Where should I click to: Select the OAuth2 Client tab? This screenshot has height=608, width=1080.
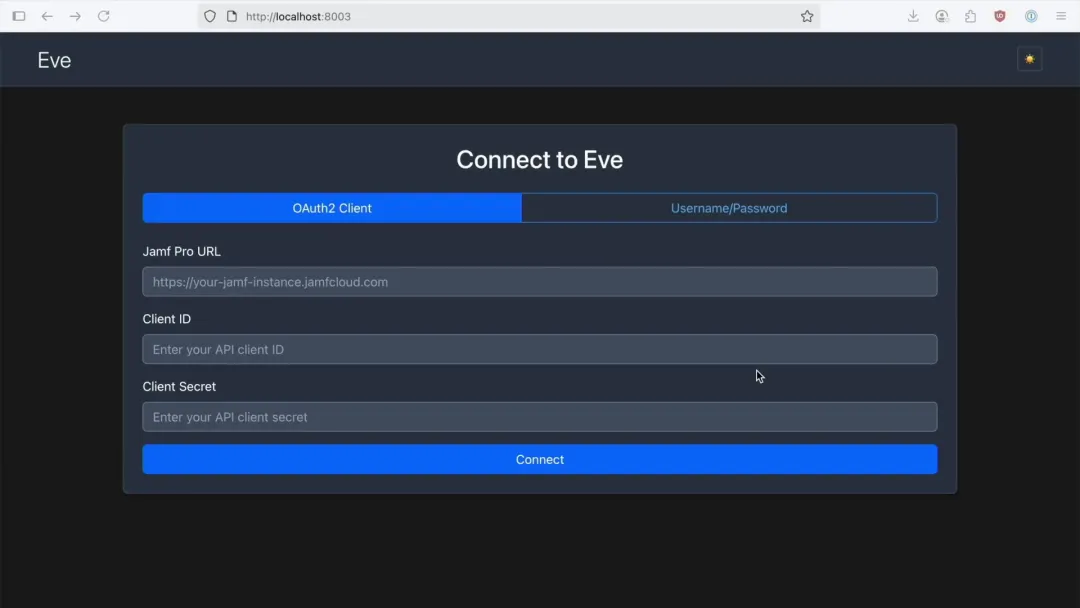[332, 208]
